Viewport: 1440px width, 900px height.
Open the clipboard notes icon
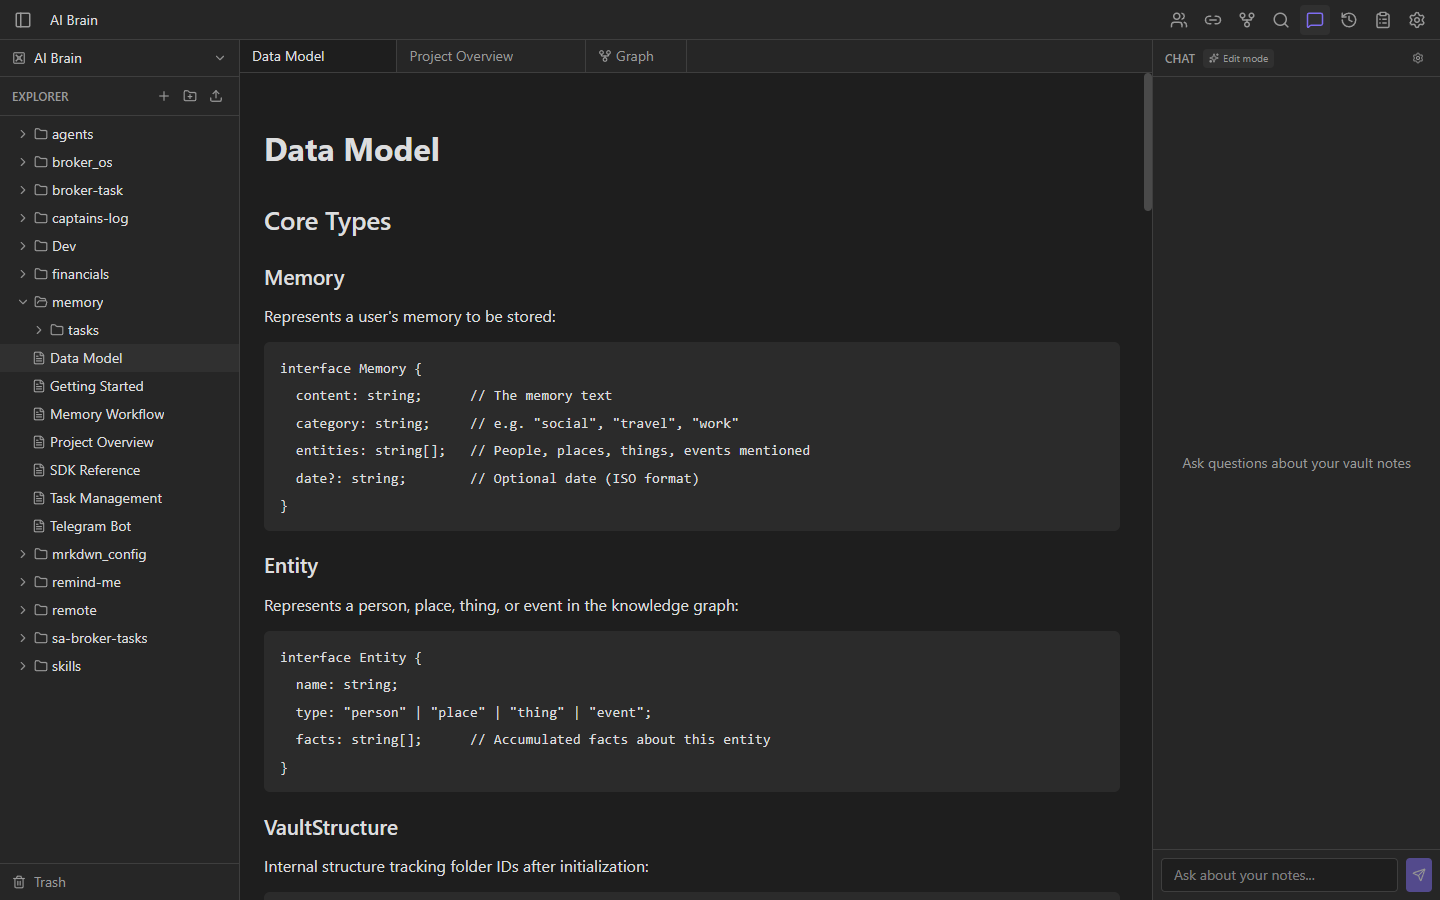[1383, 20]
